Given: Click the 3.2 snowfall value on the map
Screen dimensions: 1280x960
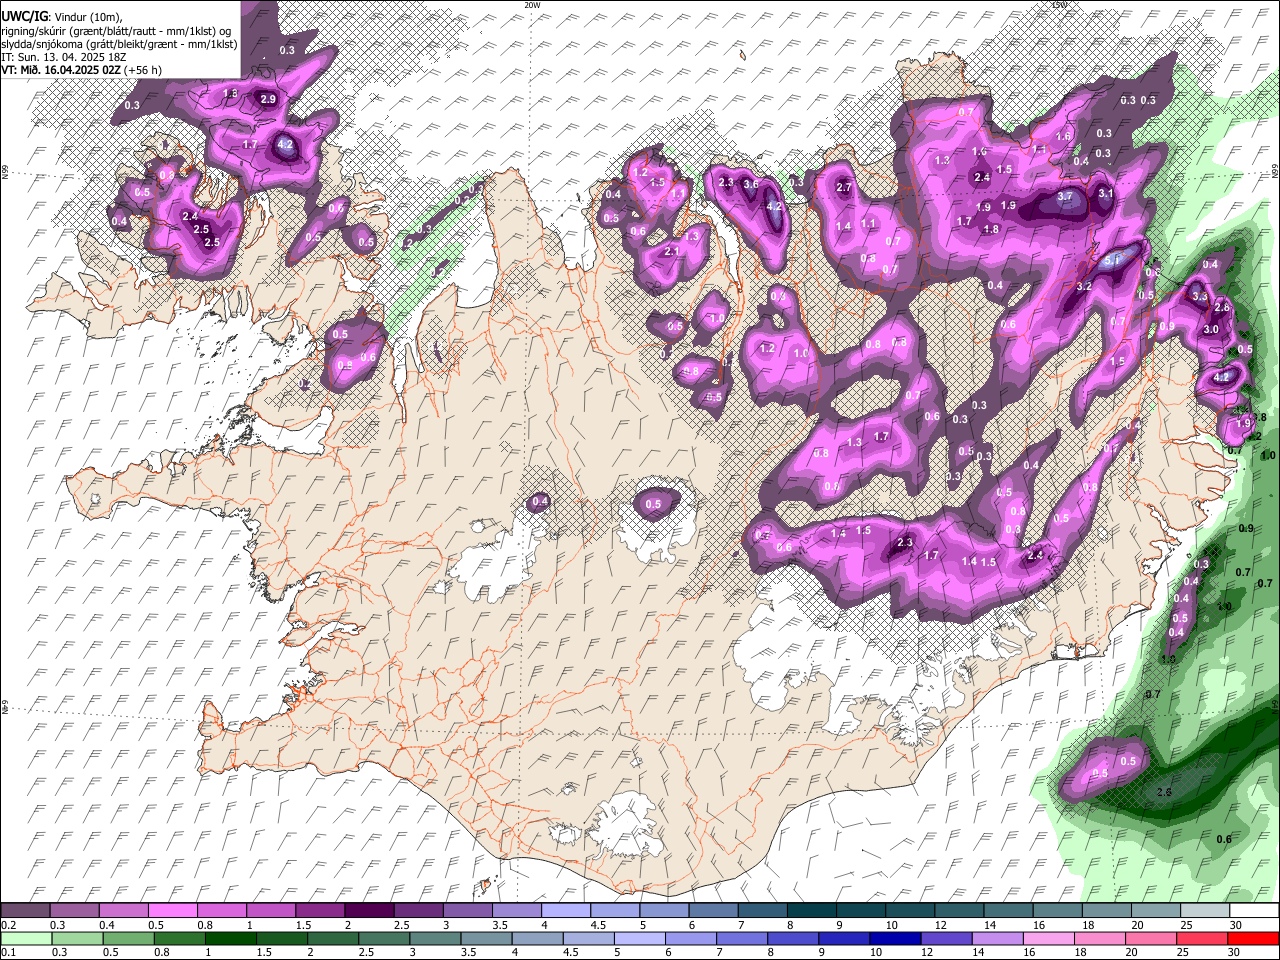Looking at the screenshot, I should click(1083, 286).
